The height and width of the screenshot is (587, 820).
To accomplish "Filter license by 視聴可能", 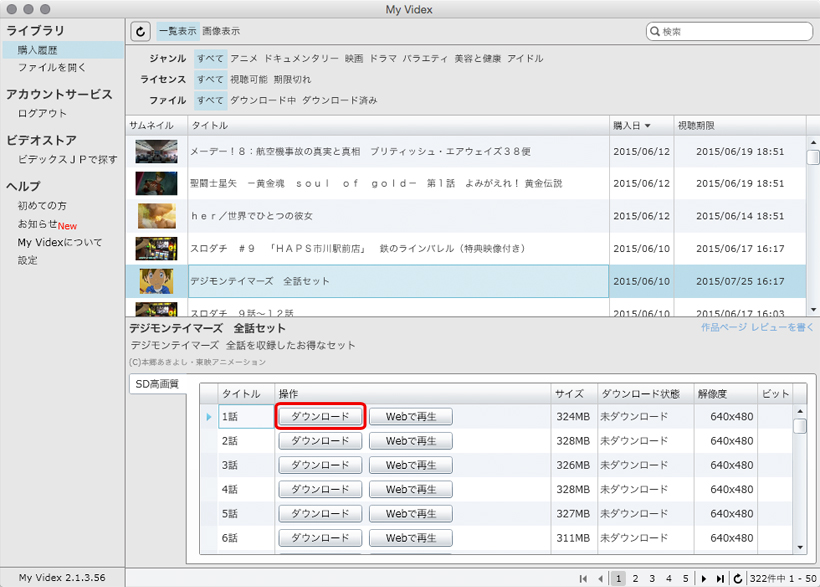I will click(x=249, y=80).
